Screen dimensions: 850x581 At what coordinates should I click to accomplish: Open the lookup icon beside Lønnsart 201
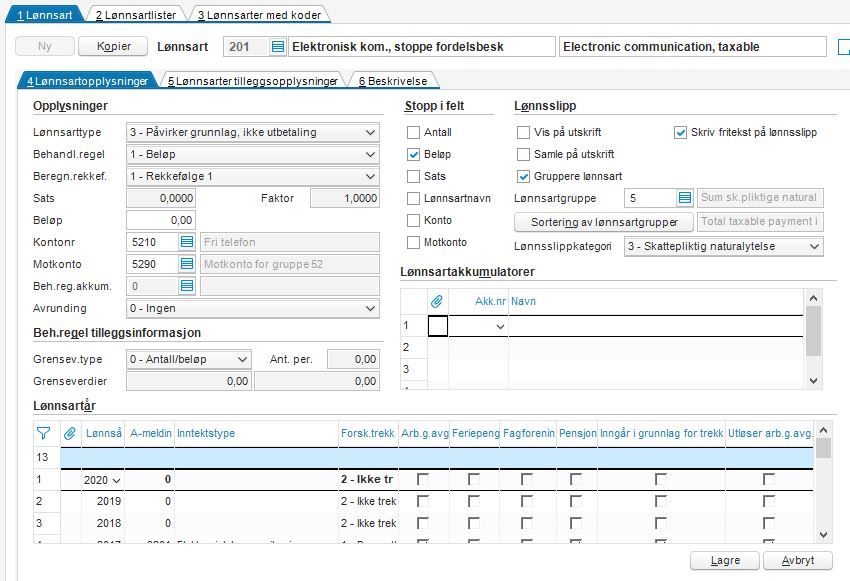278,47
